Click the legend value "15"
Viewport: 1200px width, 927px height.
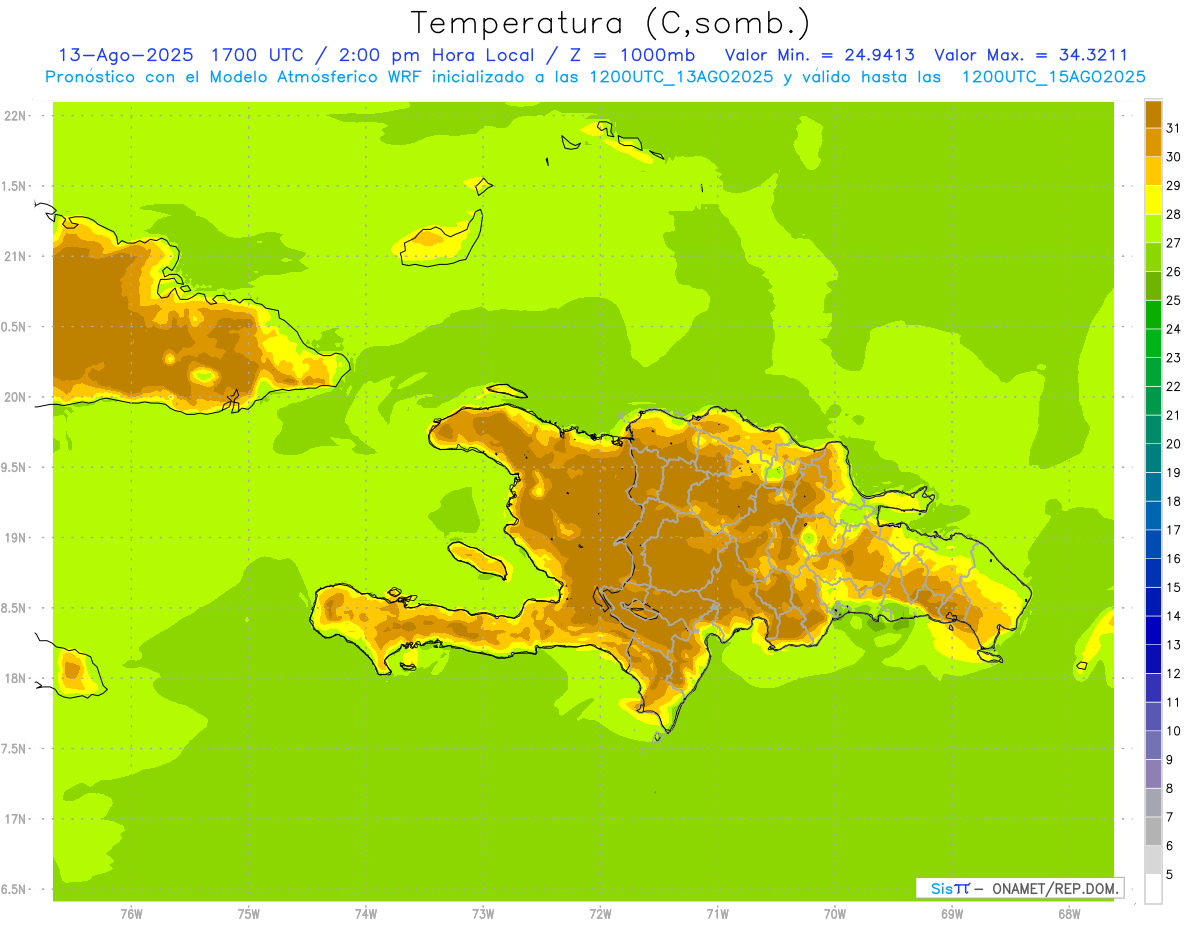1174,587
